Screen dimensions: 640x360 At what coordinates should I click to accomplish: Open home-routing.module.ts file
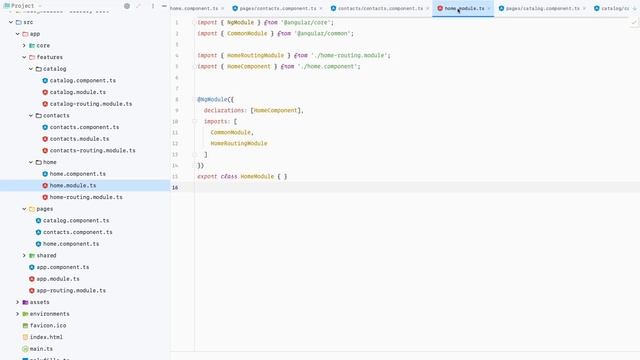point(86,197)
